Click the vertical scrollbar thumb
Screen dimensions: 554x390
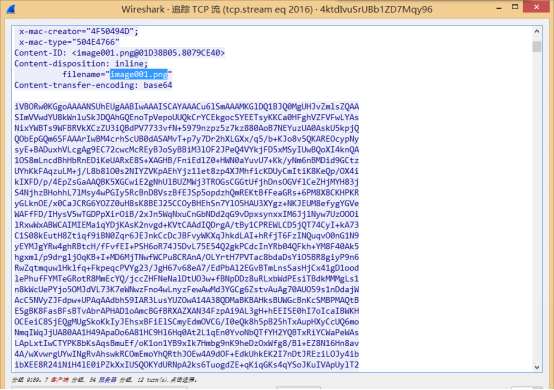click(x=537, y=46)
